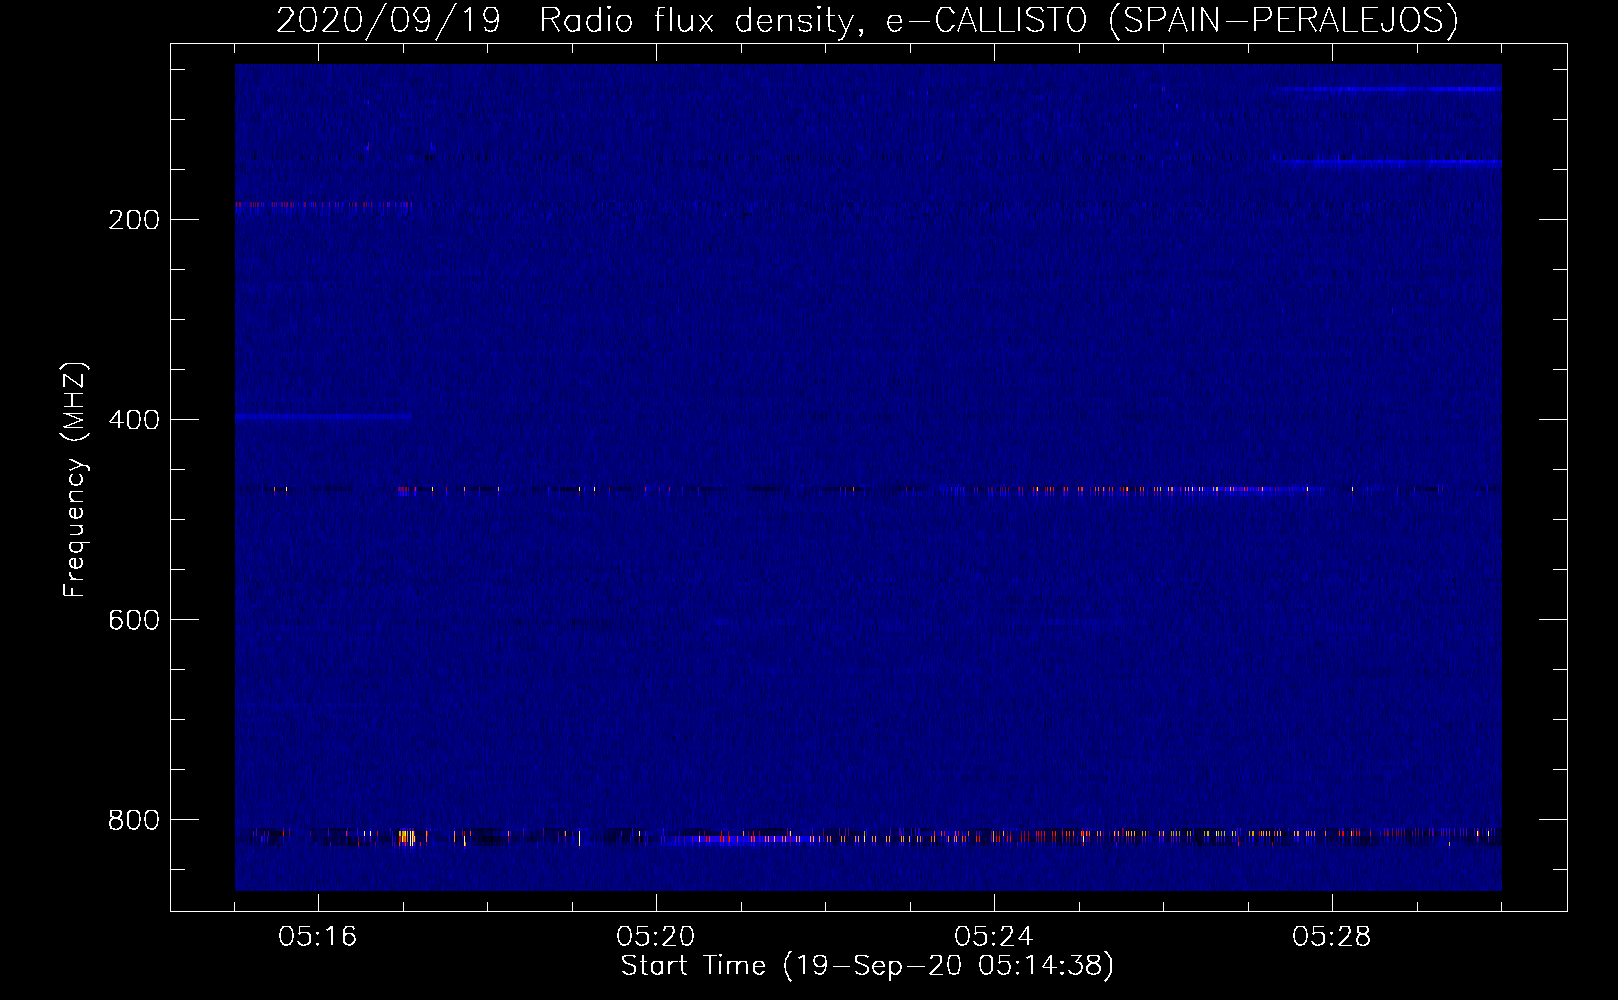Click the 800 frequency tick label
The image size is (1618, 1000).
[x=134, y=820]
